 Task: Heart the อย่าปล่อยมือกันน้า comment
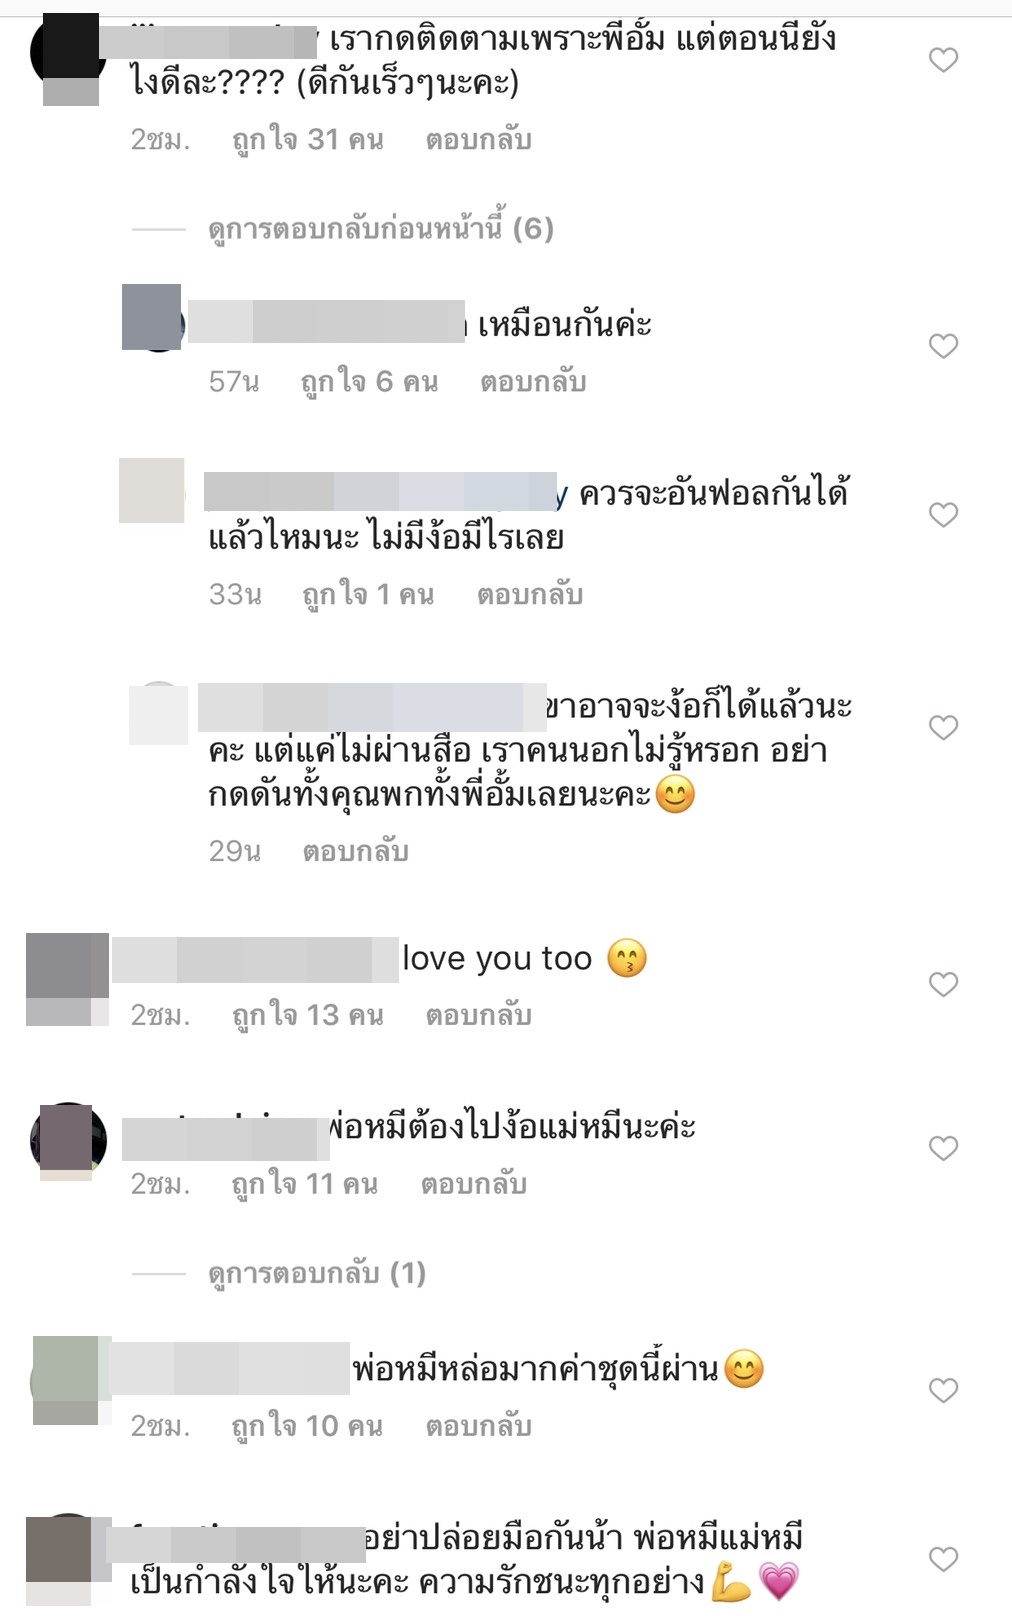coord(943,1559)
